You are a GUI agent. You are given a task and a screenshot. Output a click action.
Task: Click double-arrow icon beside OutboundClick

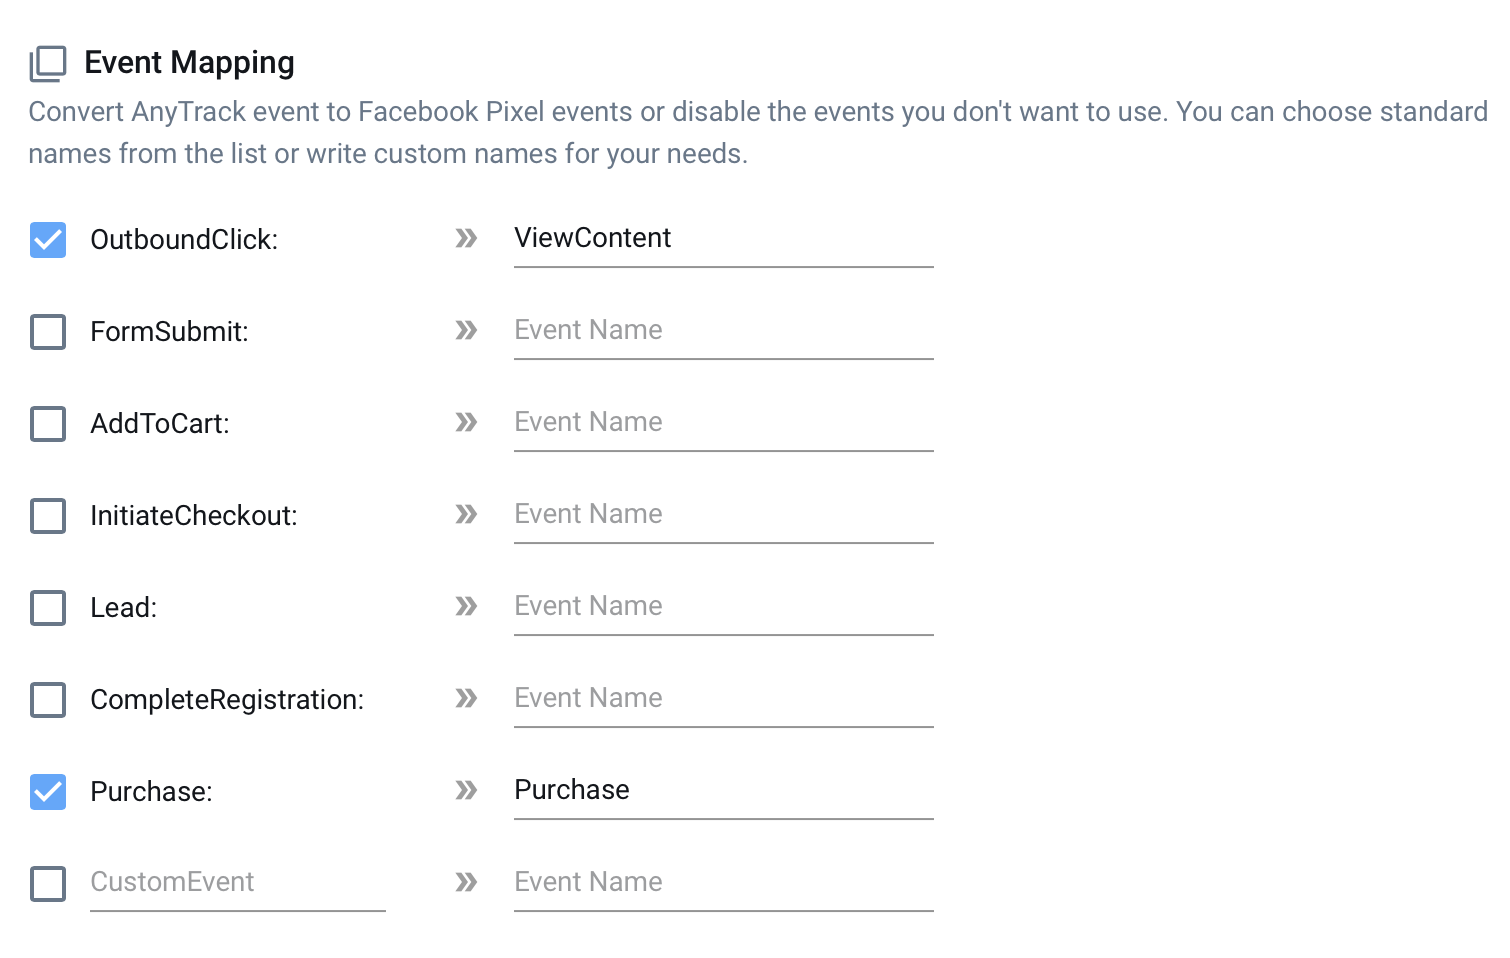tap(466, 238)
